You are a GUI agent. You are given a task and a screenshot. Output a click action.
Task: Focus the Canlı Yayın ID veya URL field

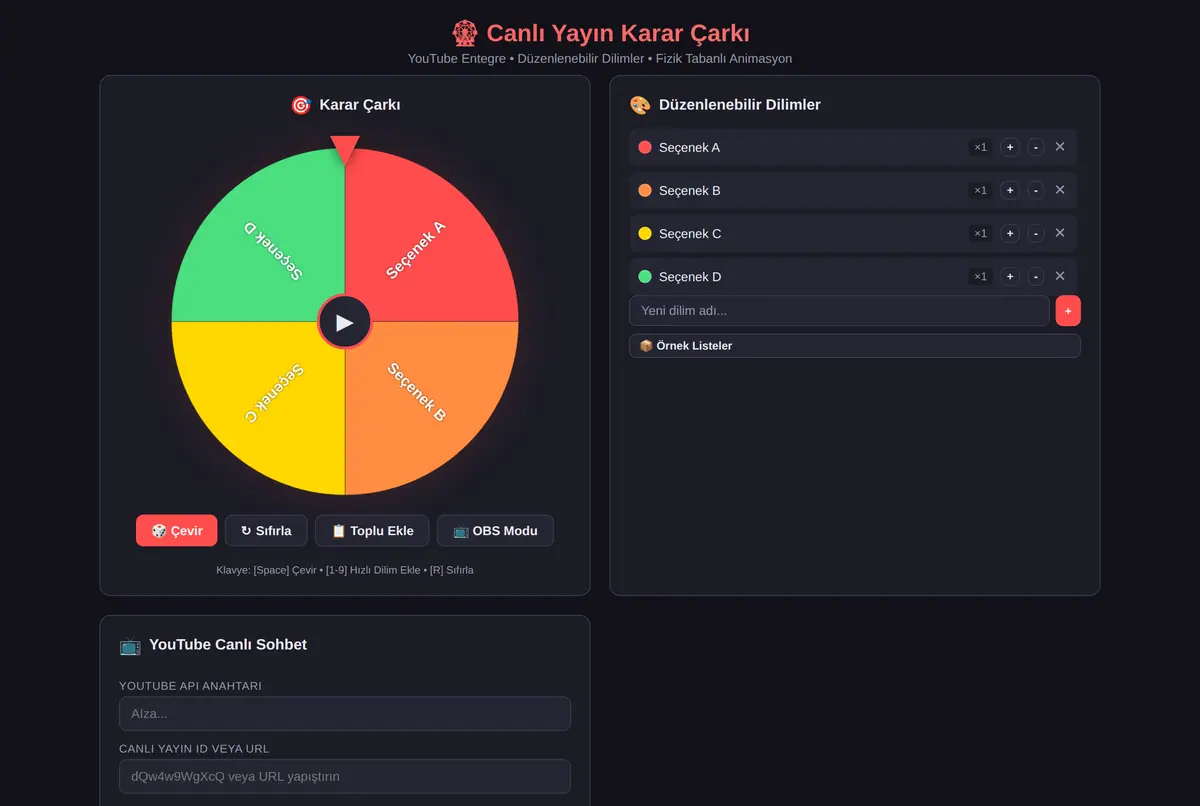[345, 776]
